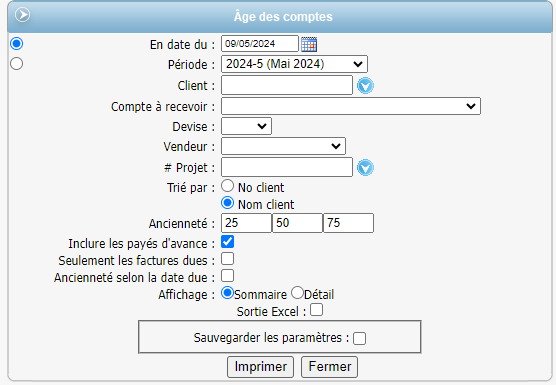Click the 'Âge des comptes' title text

283,17
